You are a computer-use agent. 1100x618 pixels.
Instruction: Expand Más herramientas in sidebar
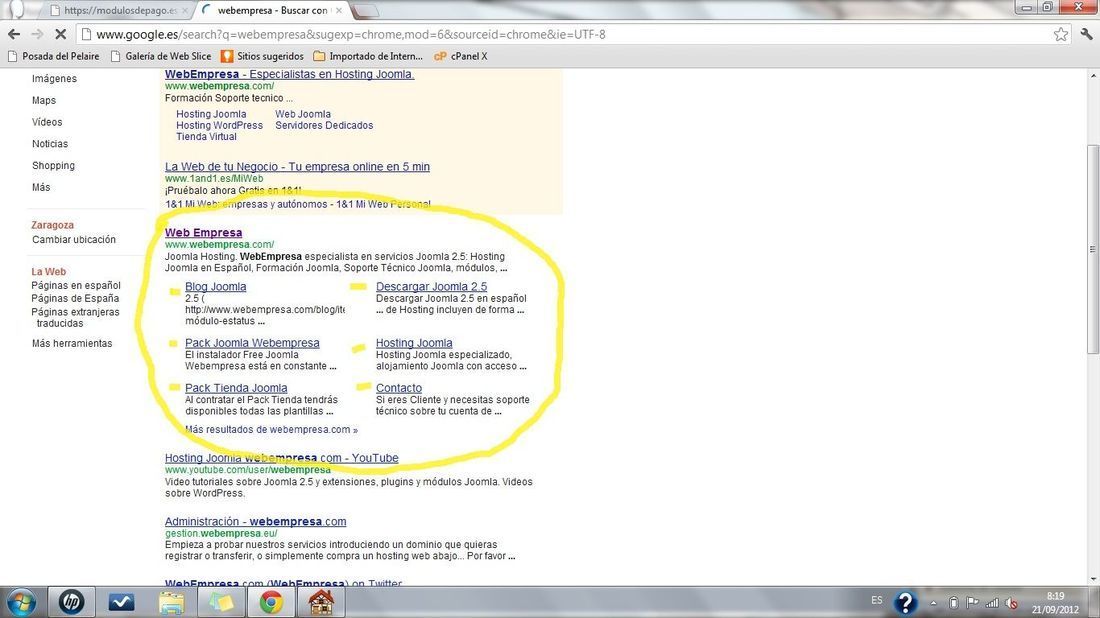(72, 343)
